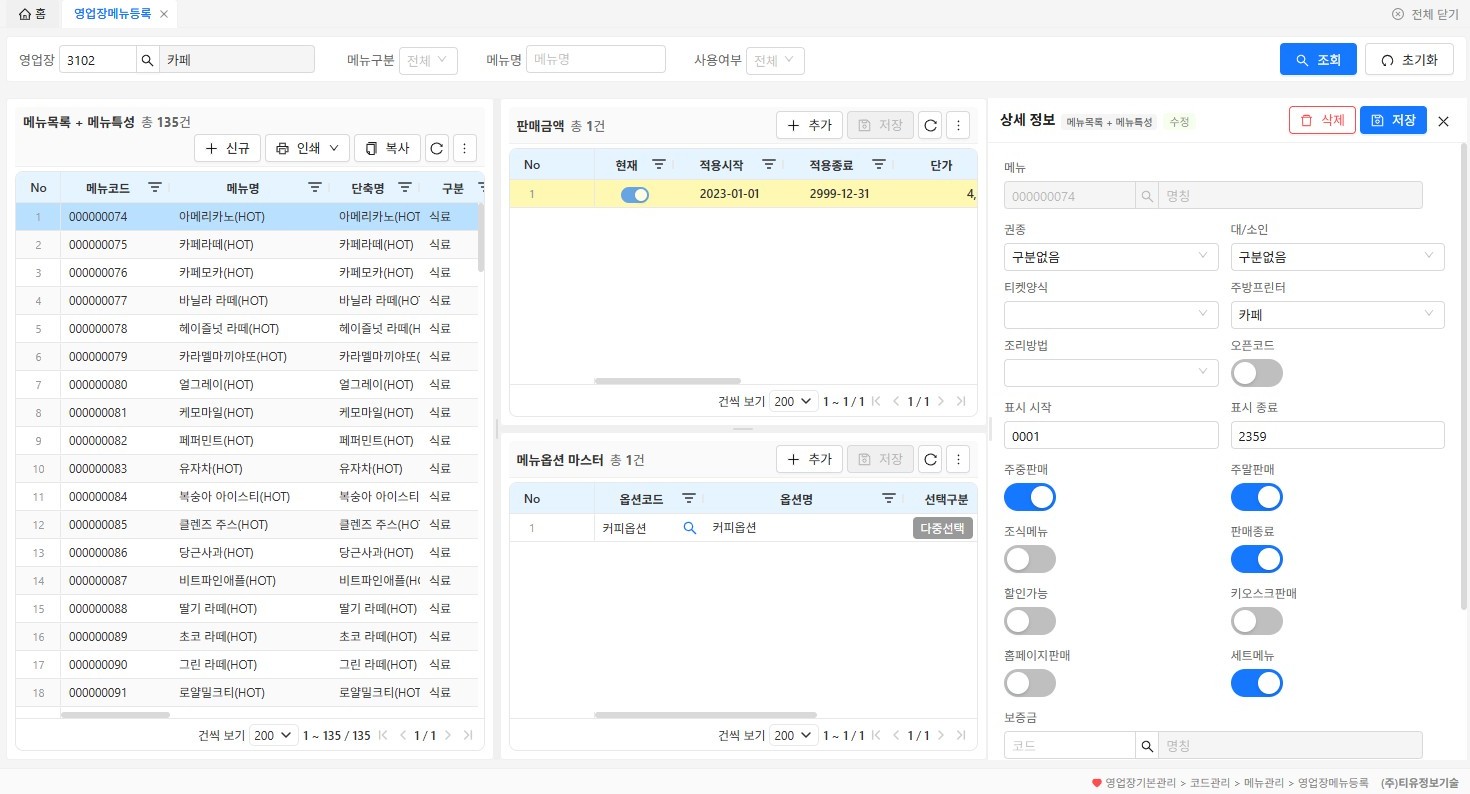Enable the 할인가능 switch

[x=1030, y=621]
